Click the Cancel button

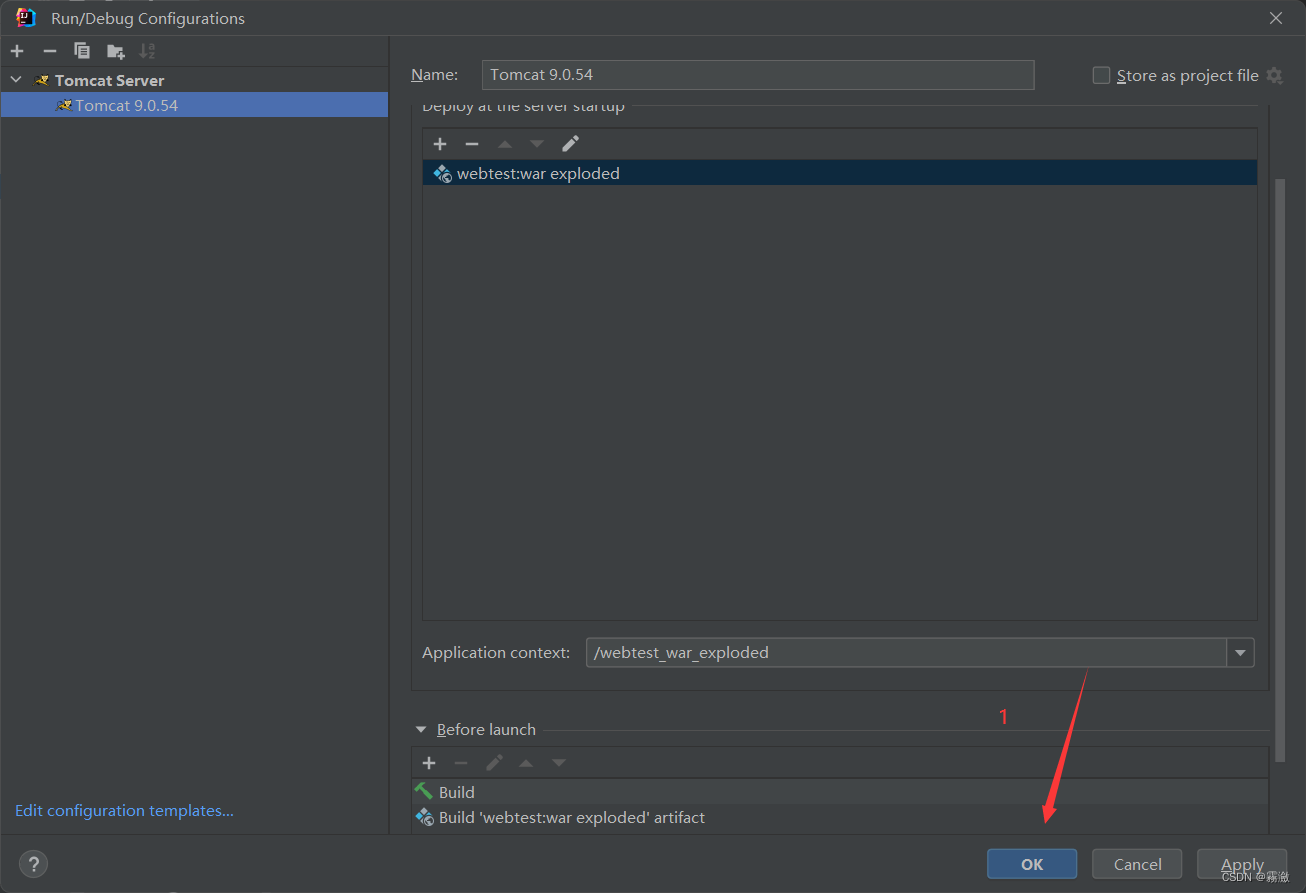[1137, 864]
